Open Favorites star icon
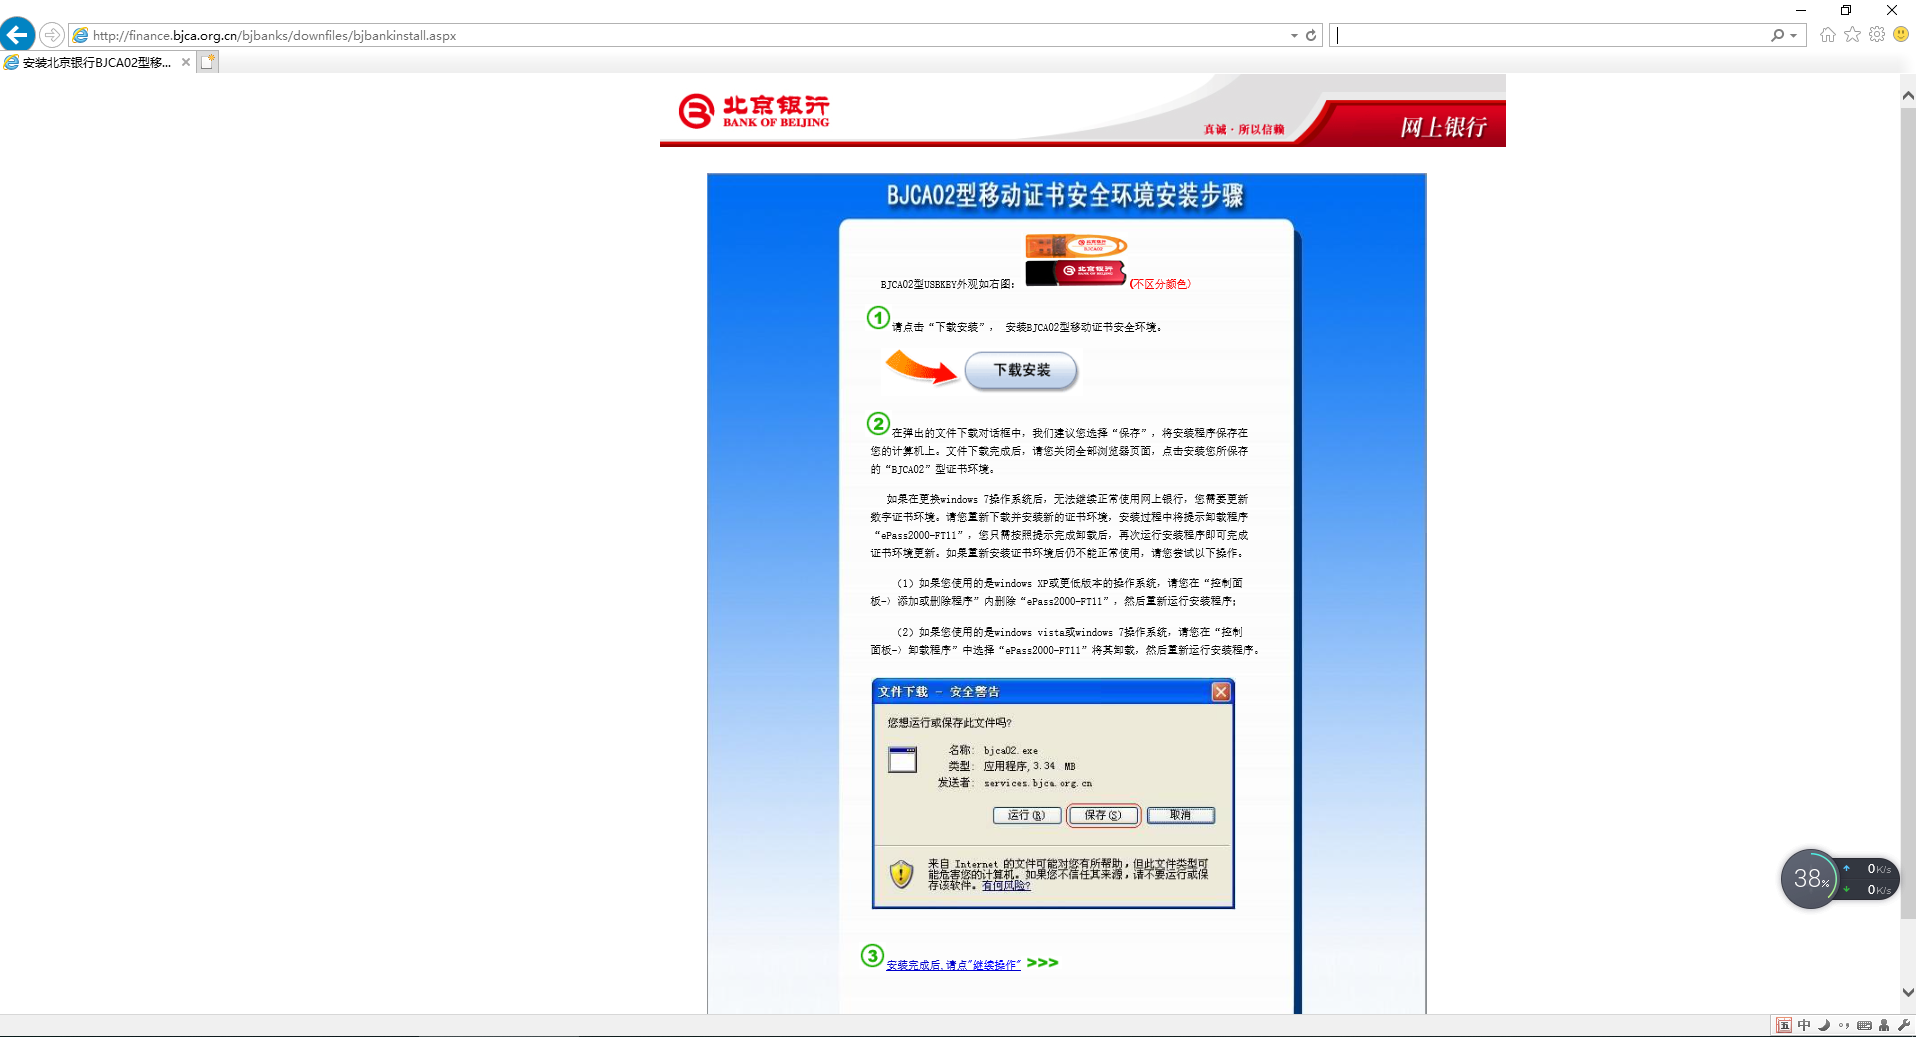 [x=1853, y=35]
